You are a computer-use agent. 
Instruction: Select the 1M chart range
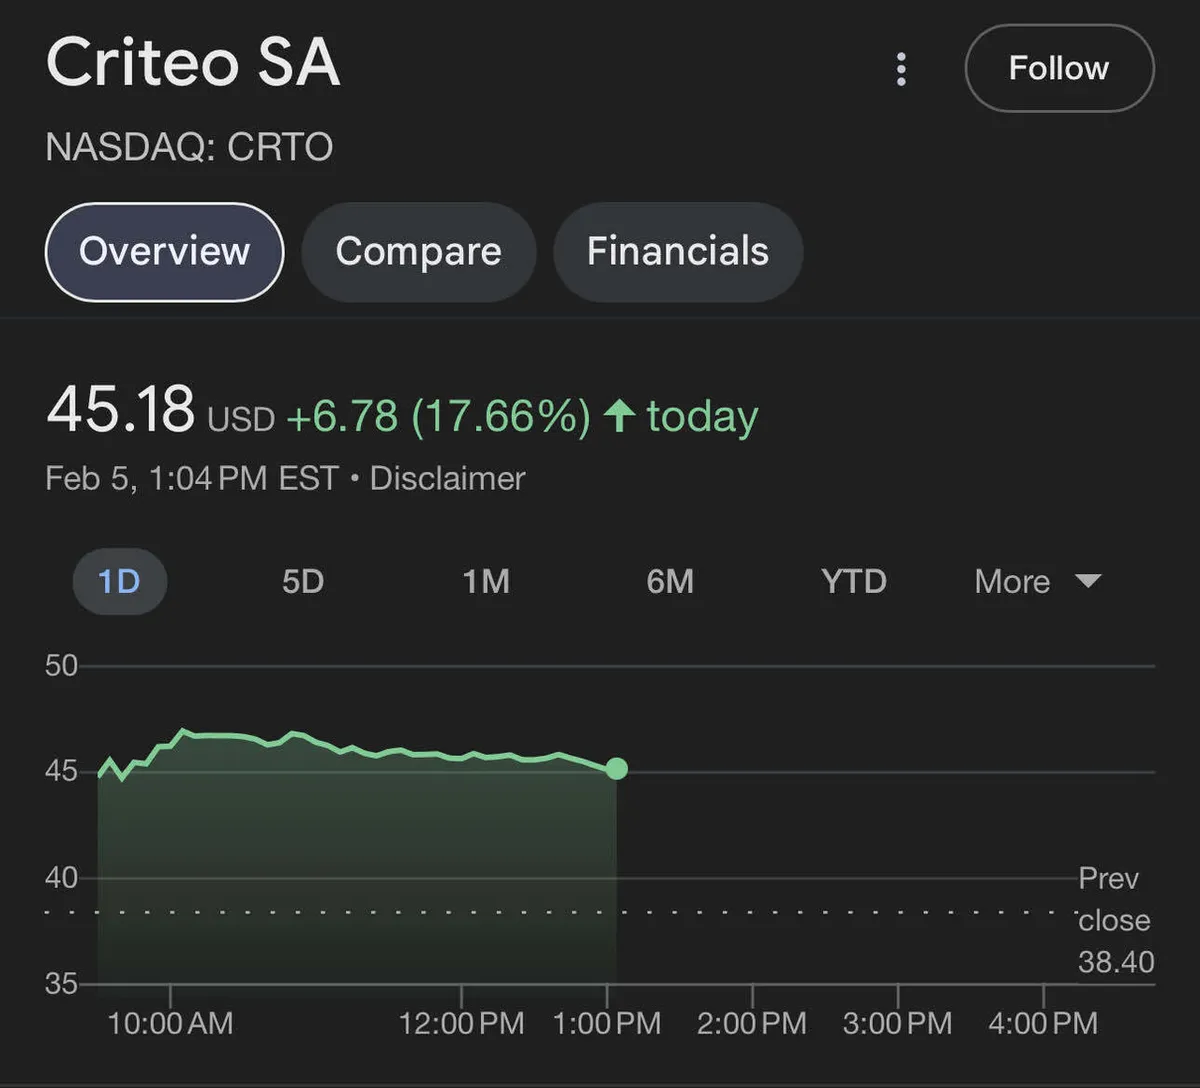pyautogui.click(x=486, y=581)
